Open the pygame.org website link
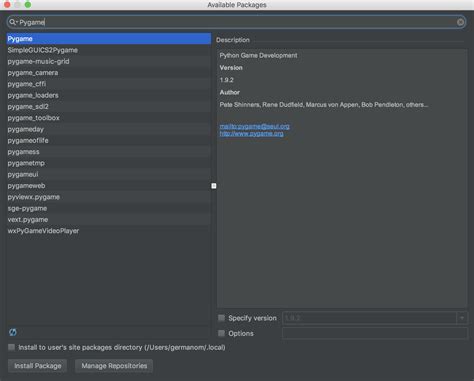 [251, 133]
